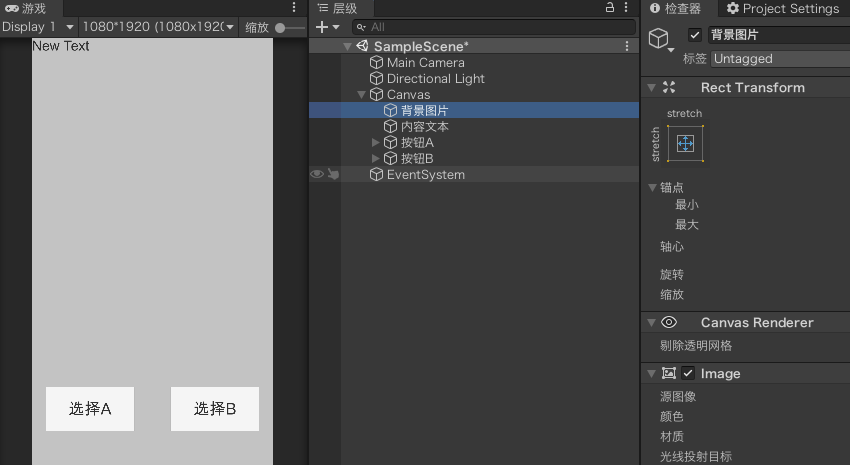The width and height of the screenshot is (850, 465).
Task: Open the Hierarchy panel three-dot menu
Action: point(626,7)
